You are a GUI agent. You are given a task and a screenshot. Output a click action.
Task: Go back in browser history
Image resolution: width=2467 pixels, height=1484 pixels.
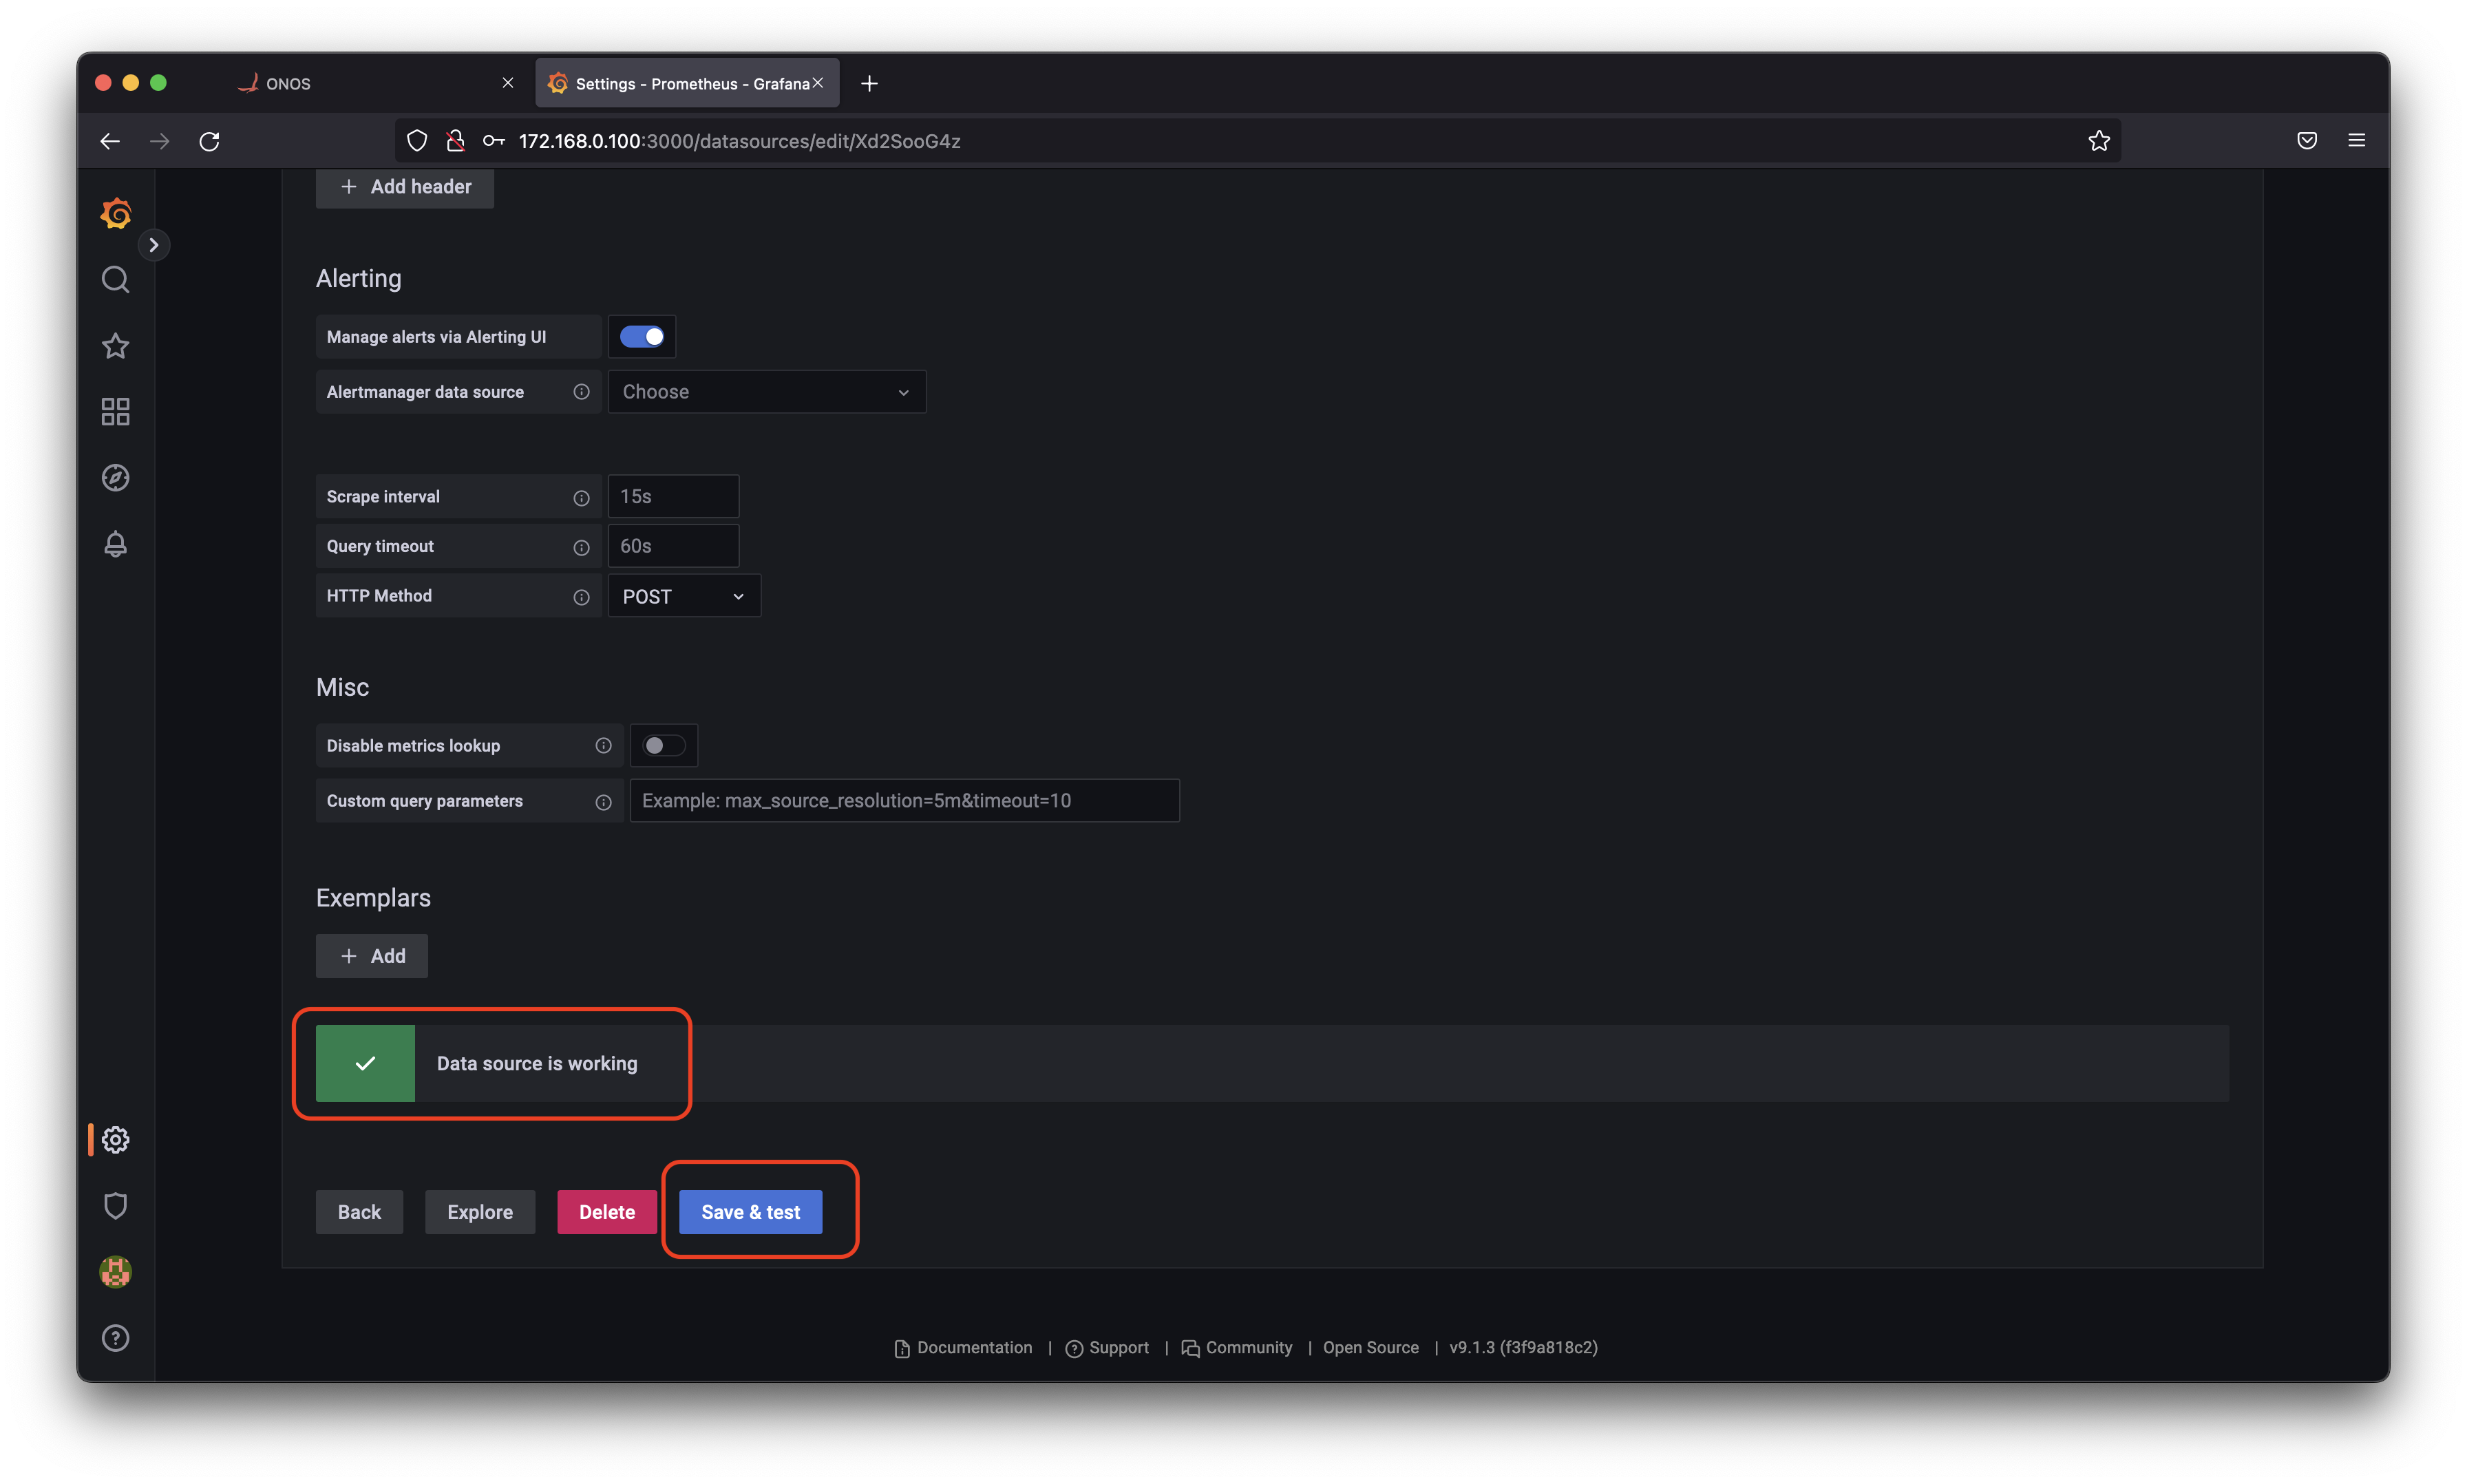pos(111,141)
